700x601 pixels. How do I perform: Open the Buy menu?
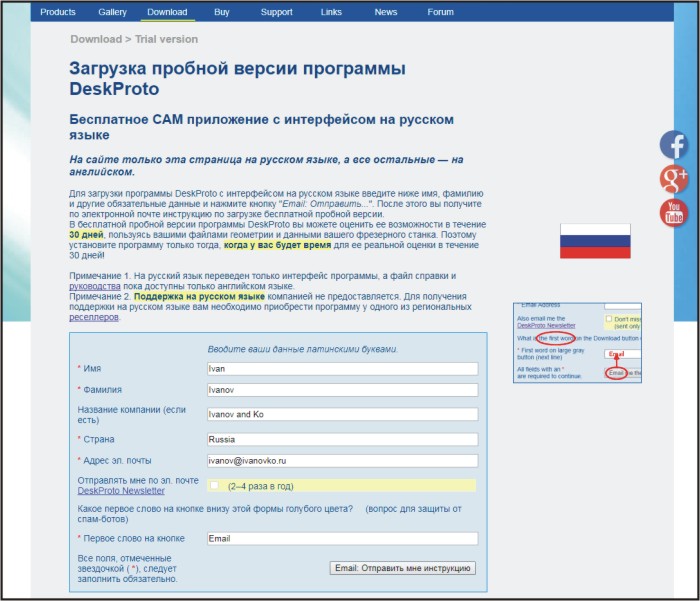pos(221,12)
